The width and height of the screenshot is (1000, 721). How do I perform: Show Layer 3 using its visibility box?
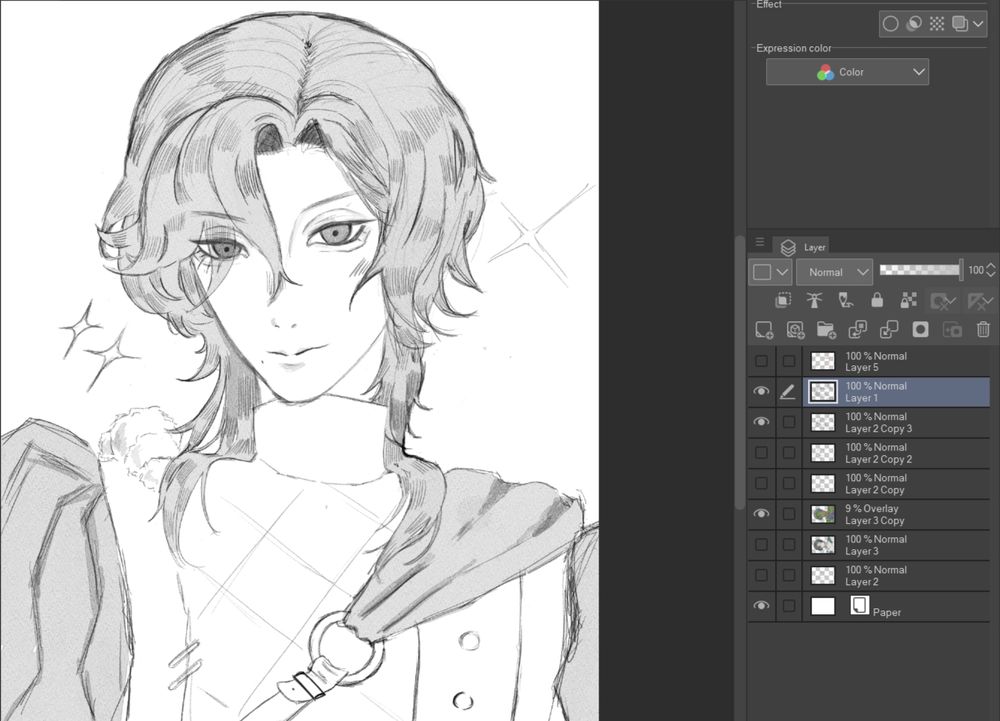point(761,544)
